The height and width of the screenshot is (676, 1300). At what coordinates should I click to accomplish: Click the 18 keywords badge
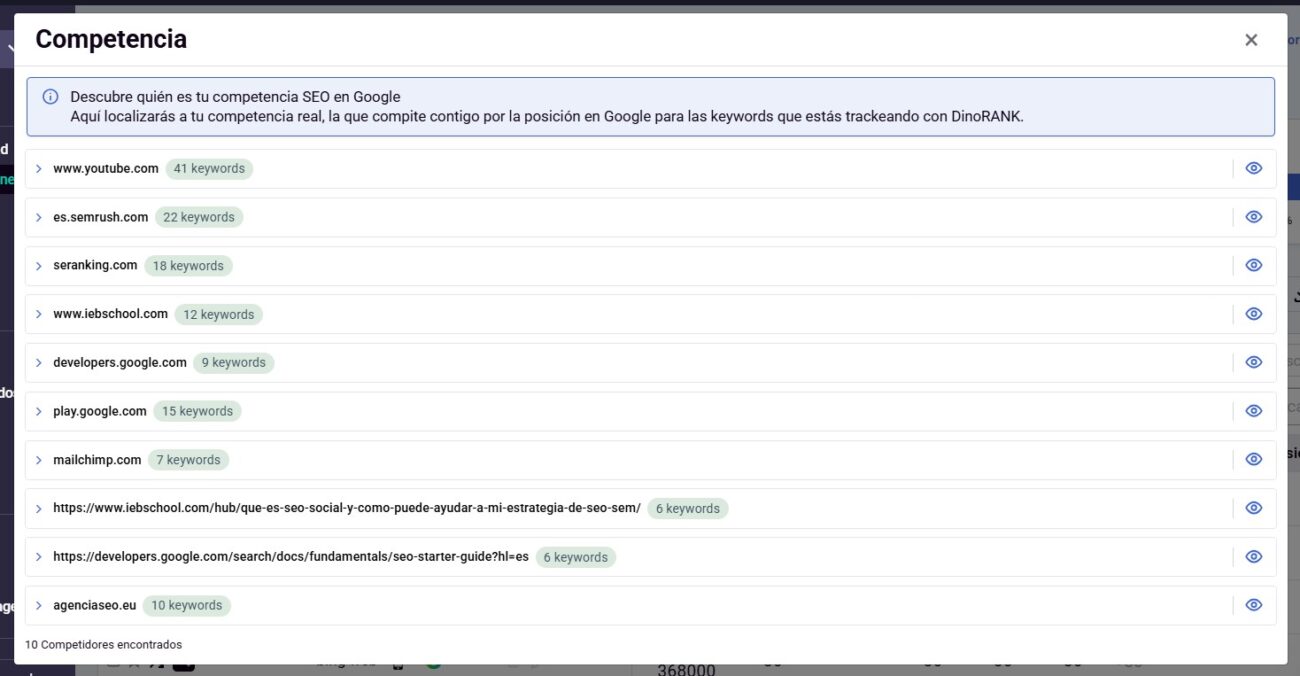(x=188, y=266)
